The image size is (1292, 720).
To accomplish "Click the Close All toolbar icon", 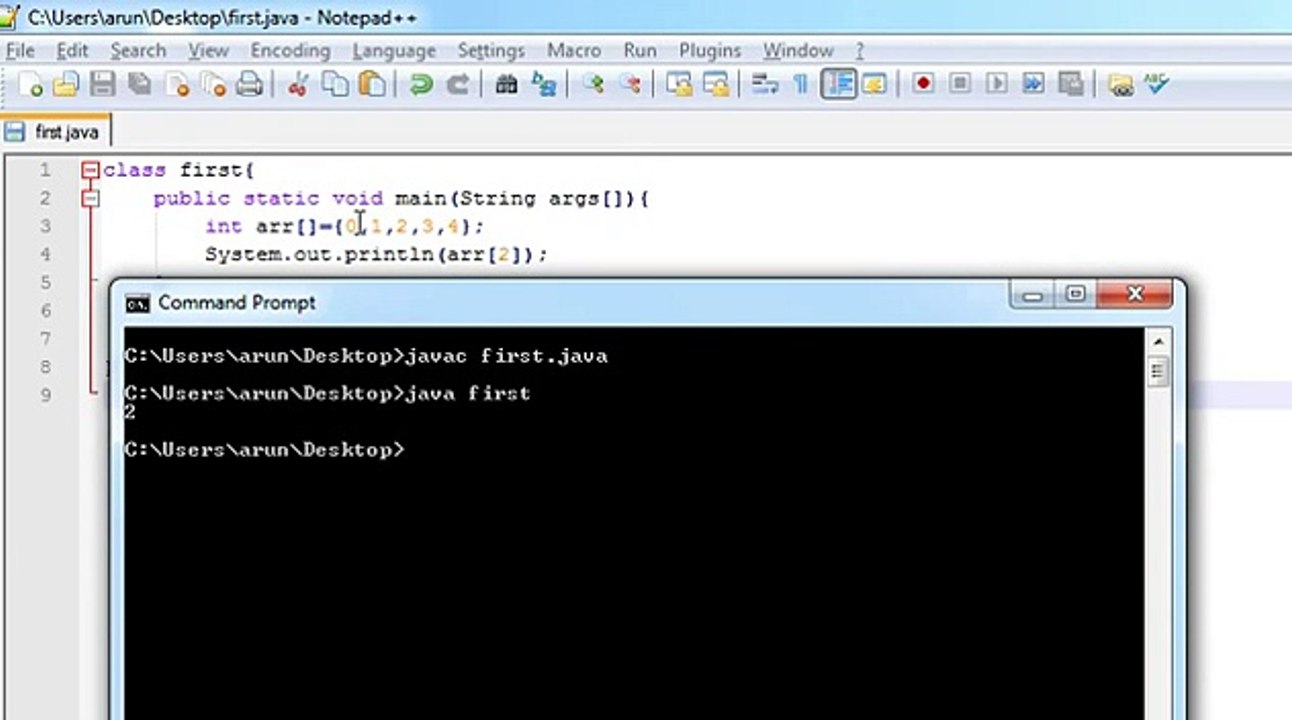I will 213,85.
